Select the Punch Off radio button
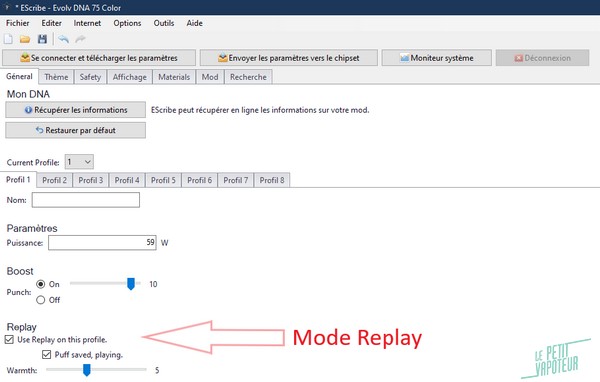The image size is (600, 382). [x=41, y=300]
